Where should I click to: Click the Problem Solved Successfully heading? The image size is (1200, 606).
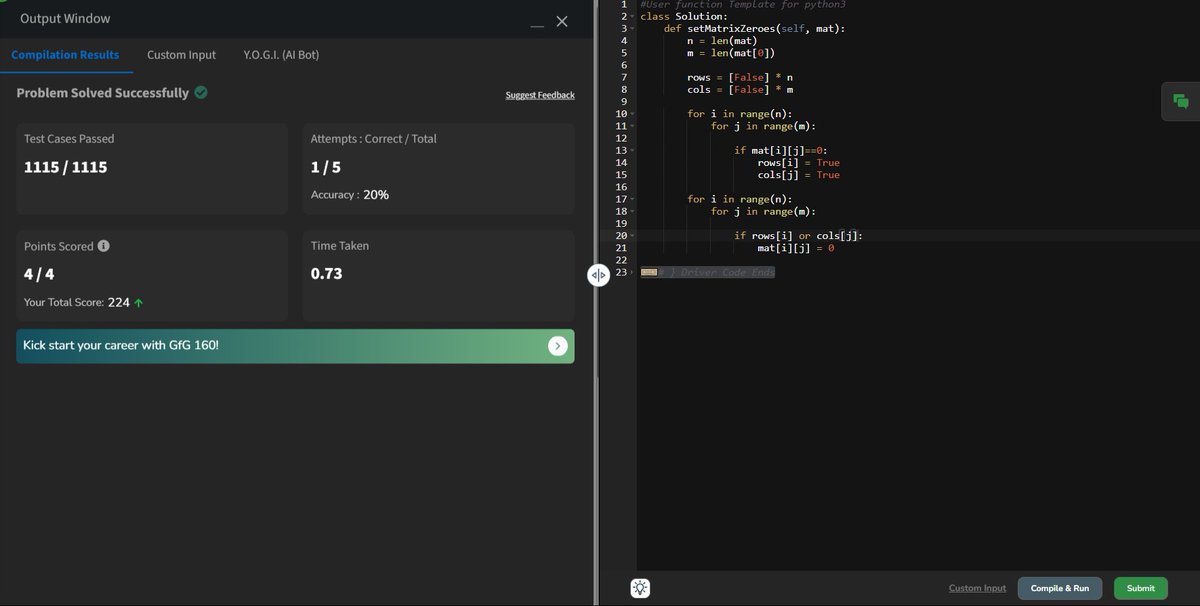click(x=102, y=93)
